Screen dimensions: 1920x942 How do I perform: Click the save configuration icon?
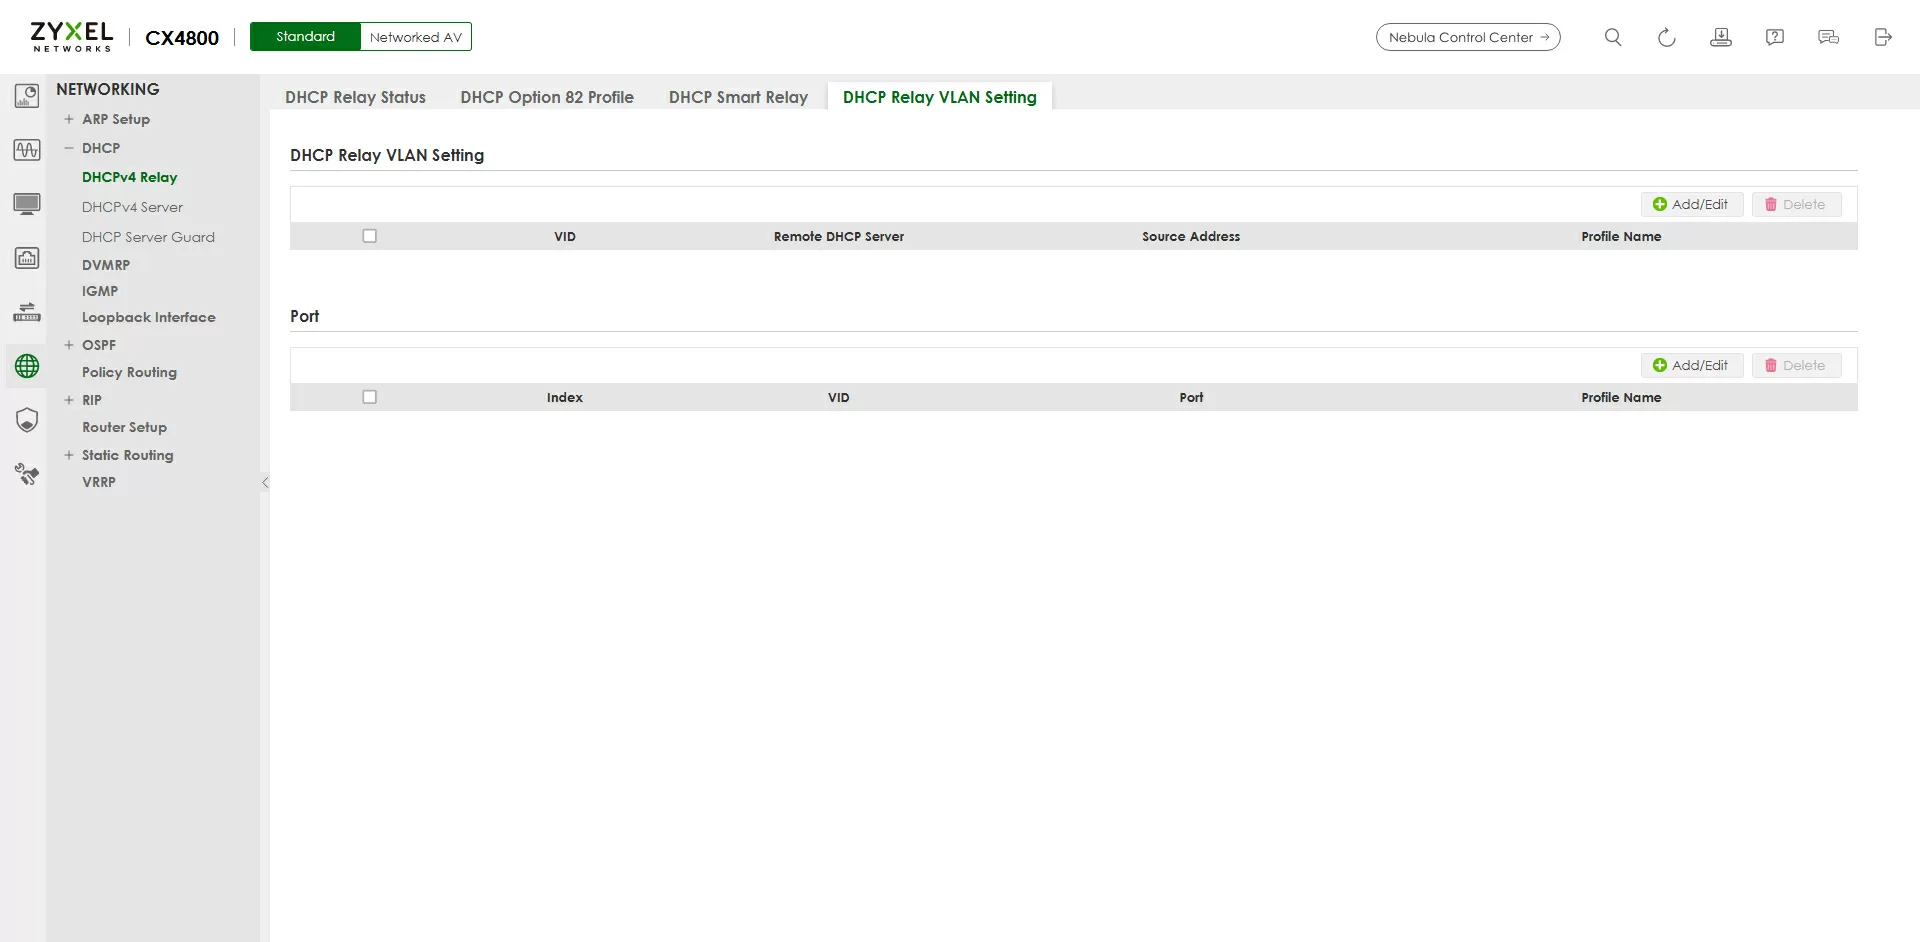[1720, 37]
